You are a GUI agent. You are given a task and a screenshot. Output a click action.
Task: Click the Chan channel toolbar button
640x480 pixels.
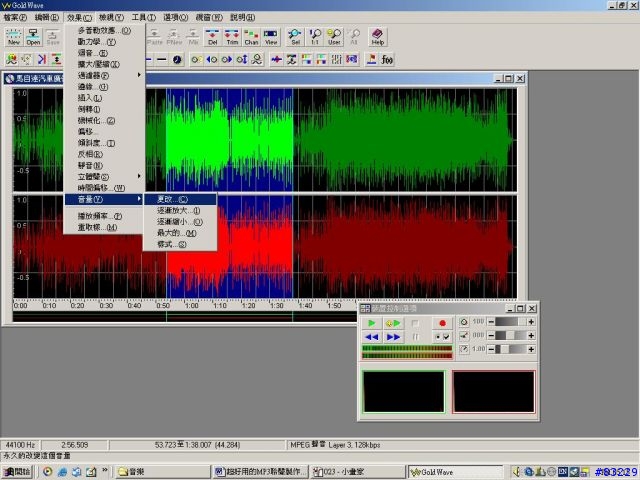pyautogui.click(x=251, y=37)
